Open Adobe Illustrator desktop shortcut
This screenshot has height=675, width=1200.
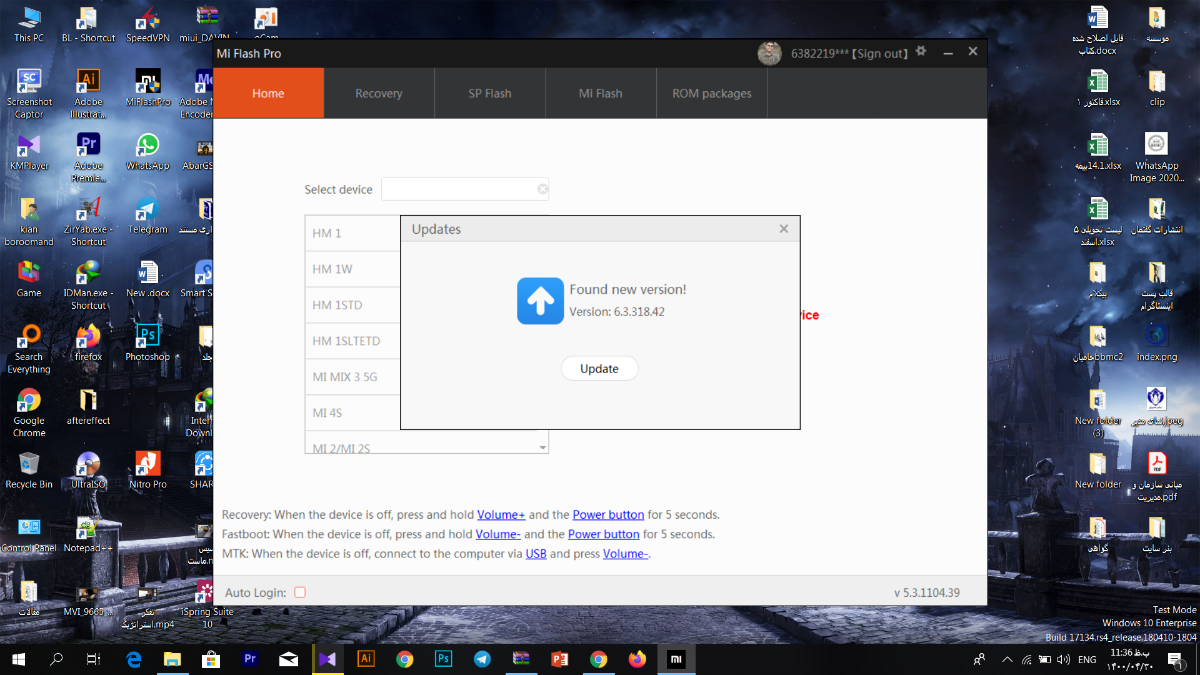(88, 93)
